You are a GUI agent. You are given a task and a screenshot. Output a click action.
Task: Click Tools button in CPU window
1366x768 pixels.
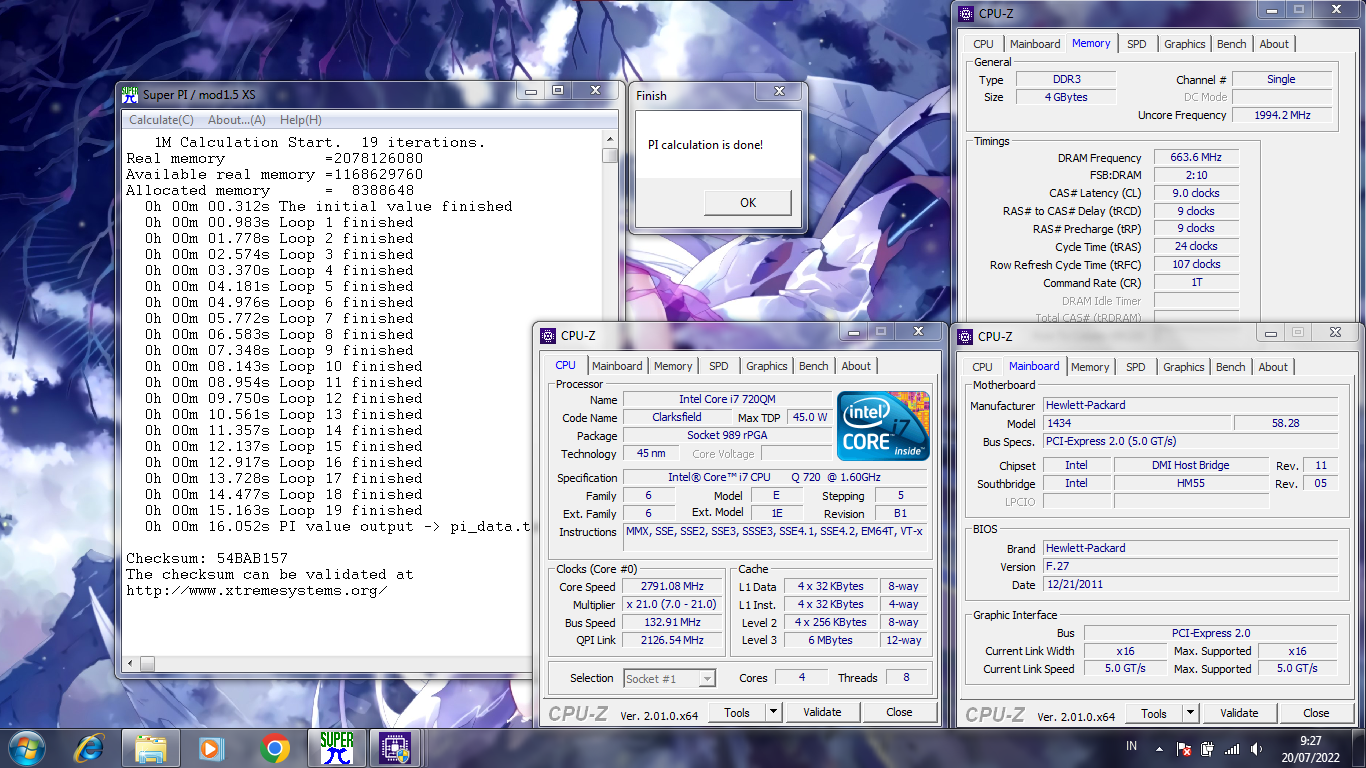(737, 712)
